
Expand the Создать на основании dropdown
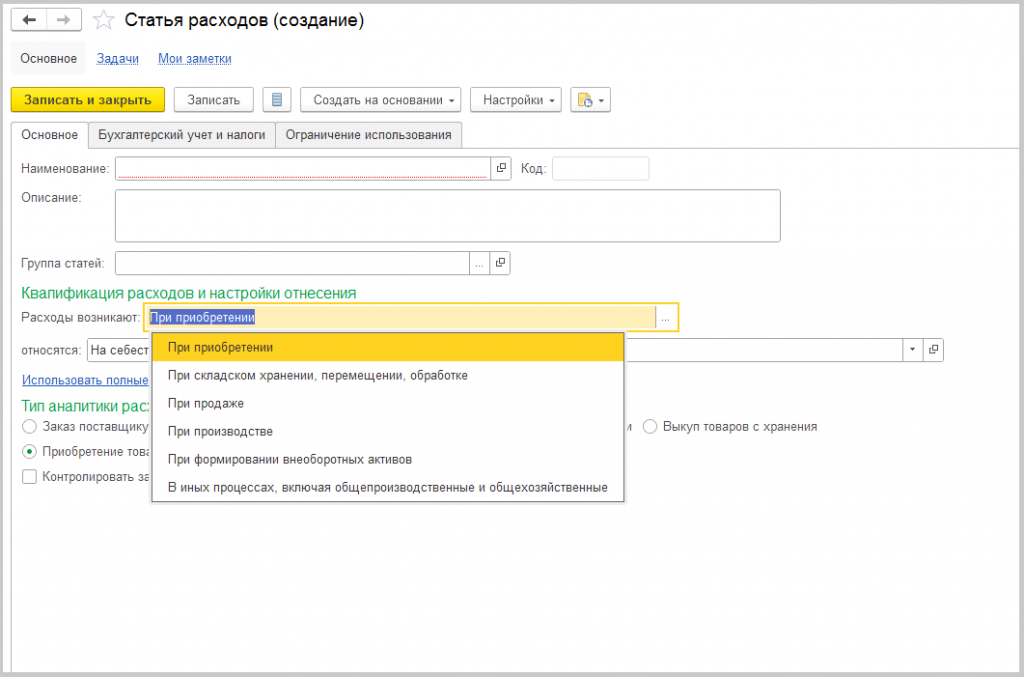click(385, 100)
